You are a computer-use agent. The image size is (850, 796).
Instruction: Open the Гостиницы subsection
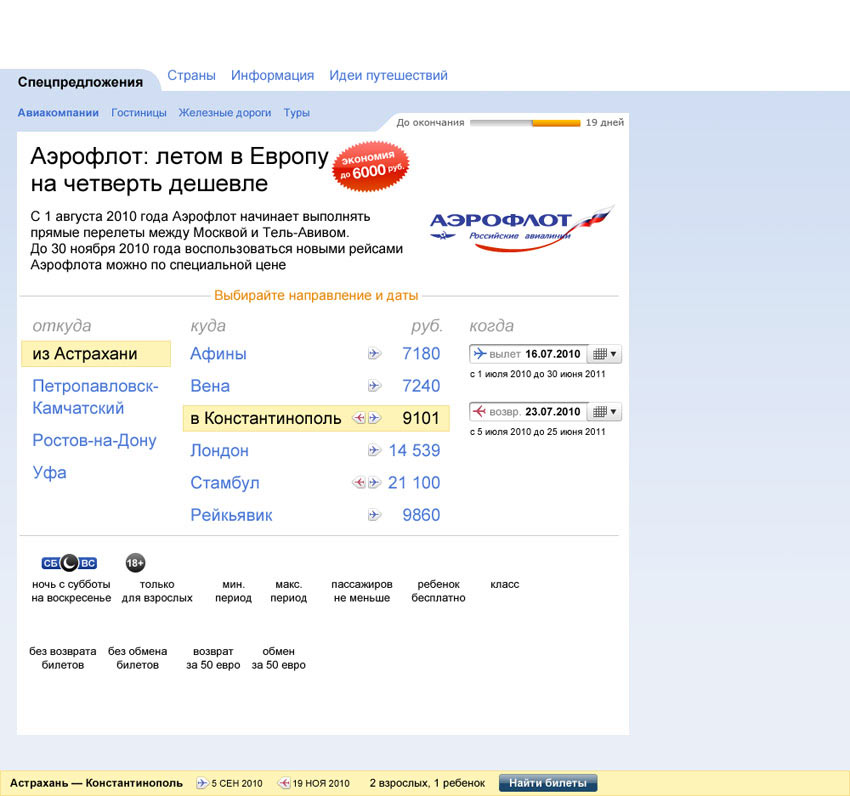(x=139, y=113)
